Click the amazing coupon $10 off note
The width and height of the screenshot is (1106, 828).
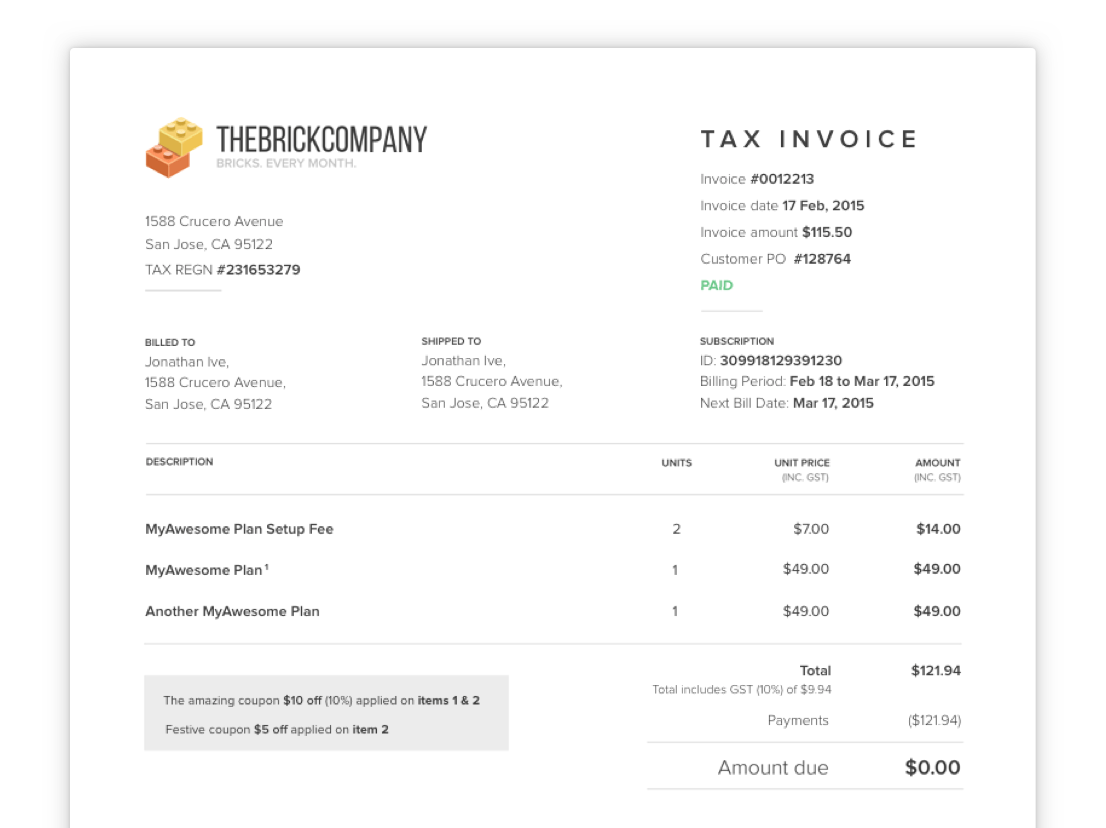(321, 700)
